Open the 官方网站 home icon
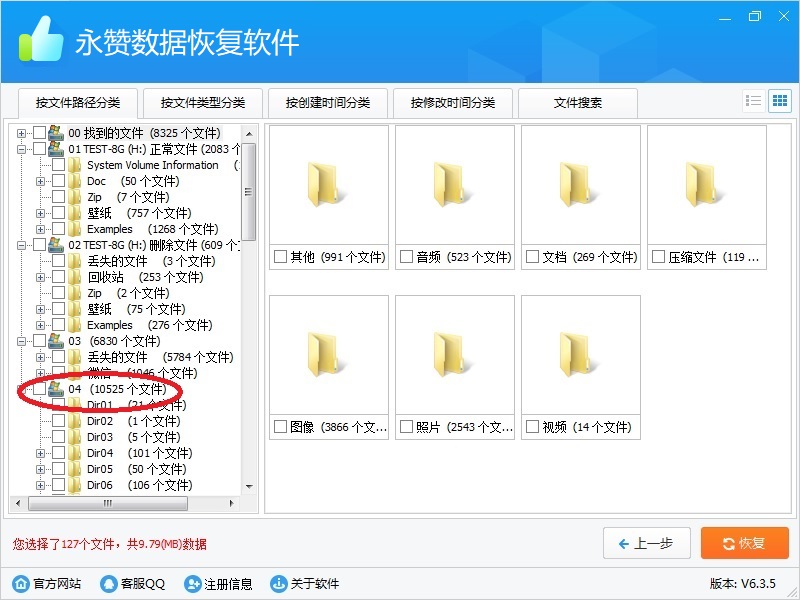 [20, 584]
